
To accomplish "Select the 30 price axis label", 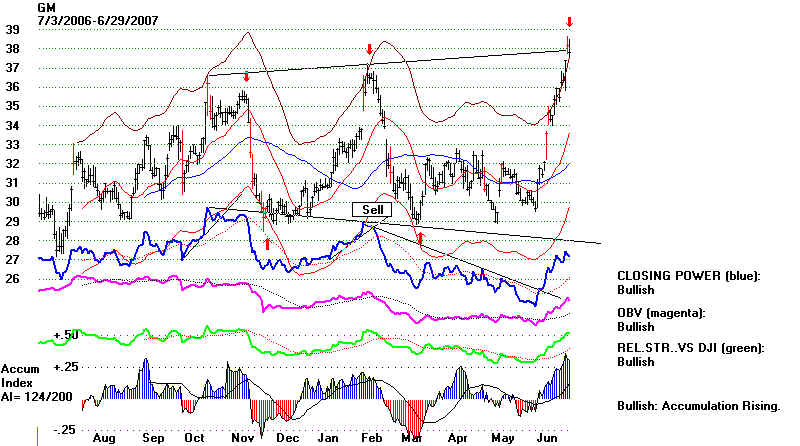I will tap(12, 202).
